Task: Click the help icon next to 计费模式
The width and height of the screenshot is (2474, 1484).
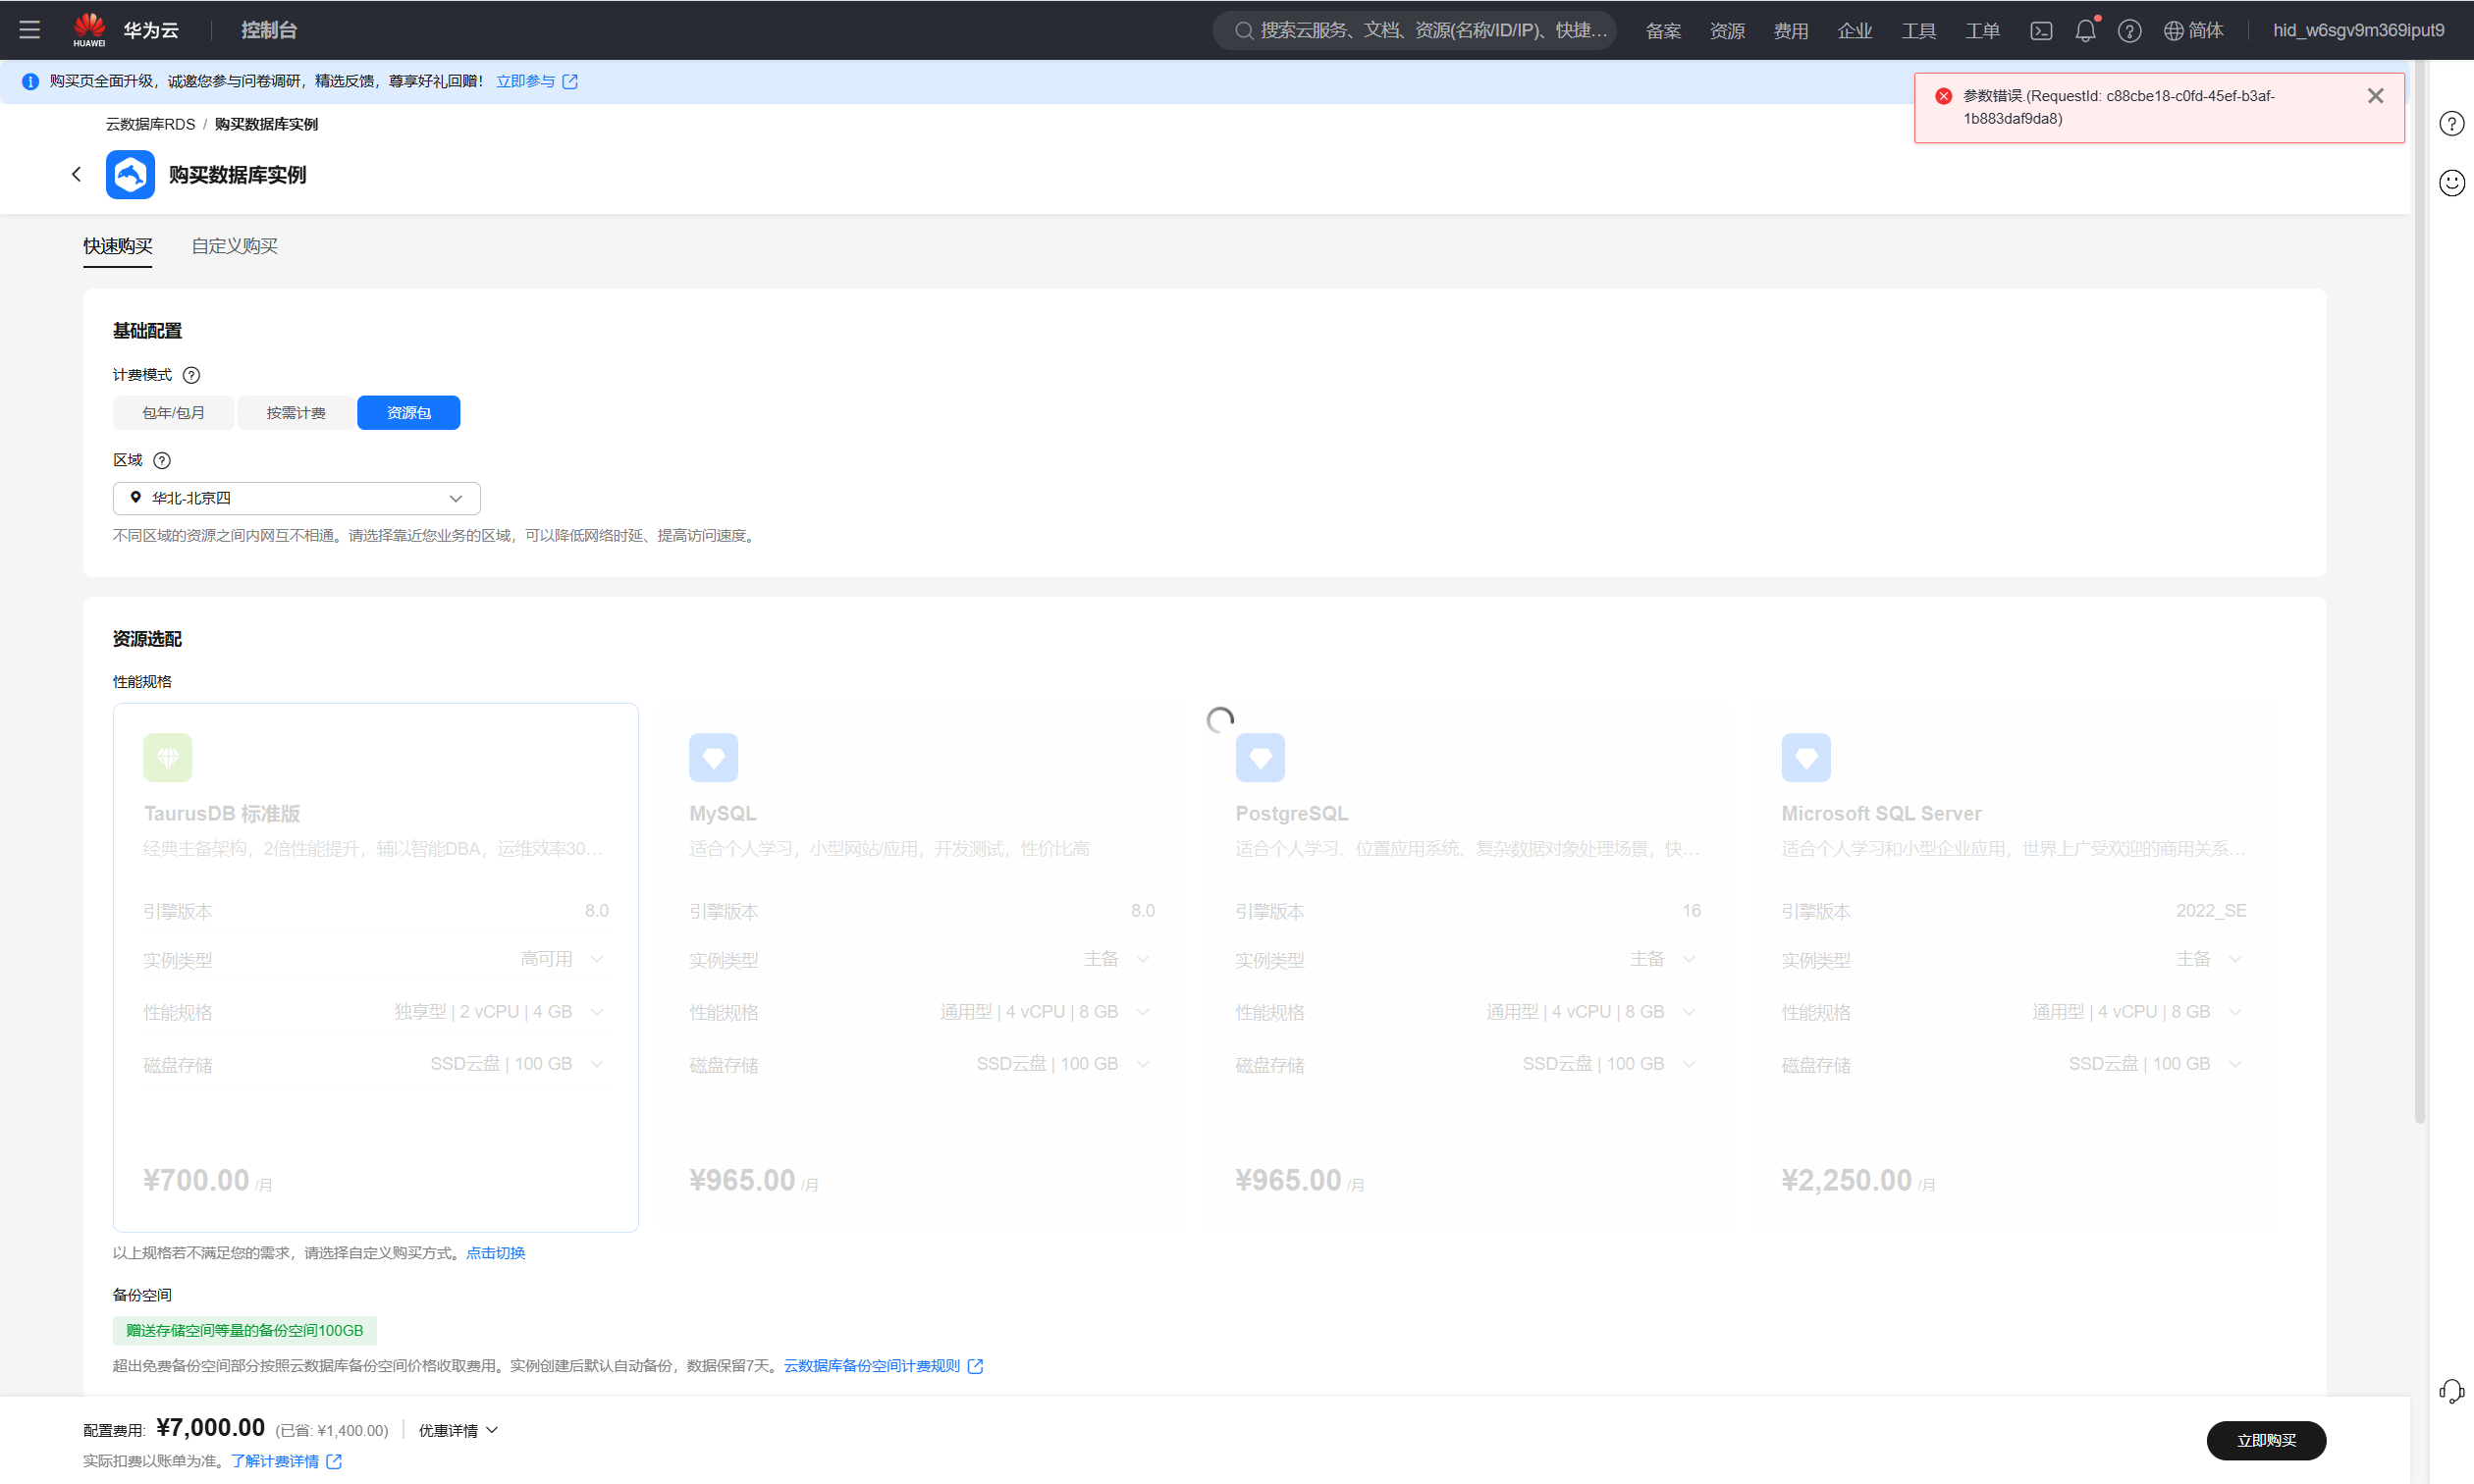Action: [x=191, y=375]
